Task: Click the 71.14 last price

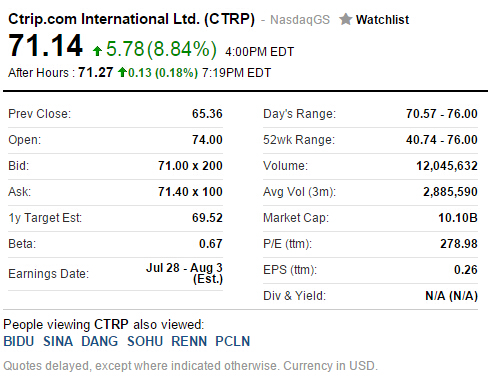Action: pos(45,46)
